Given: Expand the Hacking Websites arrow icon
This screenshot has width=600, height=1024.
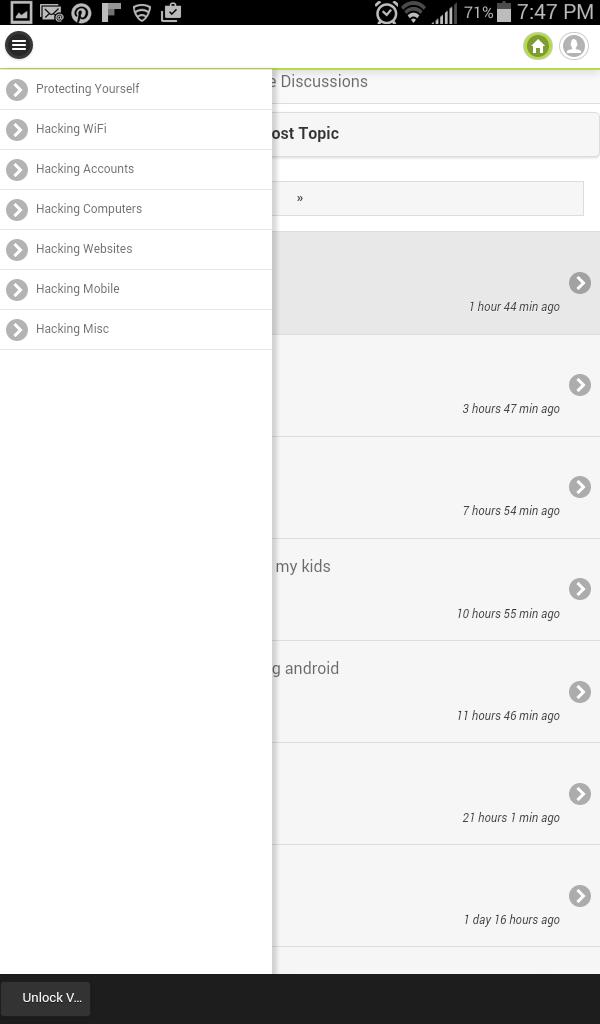Looking at the screenshot, I should point(17,249).
